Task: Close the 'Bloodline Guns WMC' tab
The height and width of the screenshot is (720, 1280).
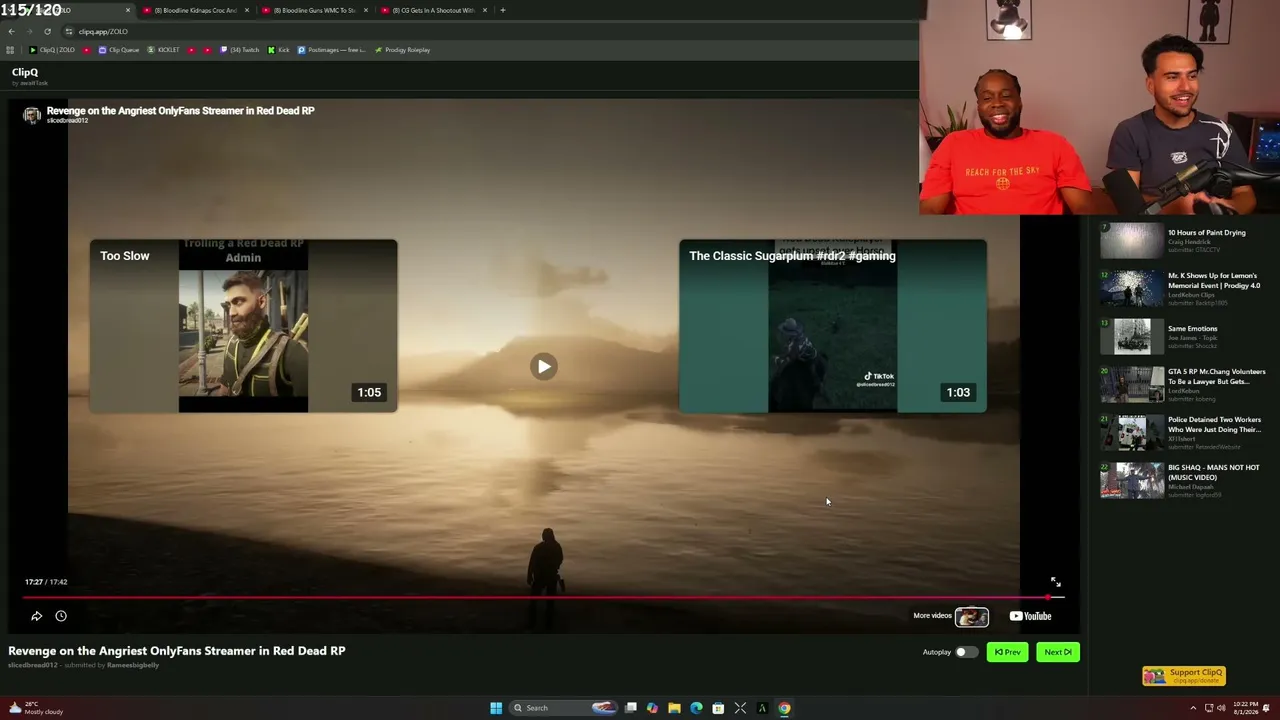Action: [x=366, y=10]
